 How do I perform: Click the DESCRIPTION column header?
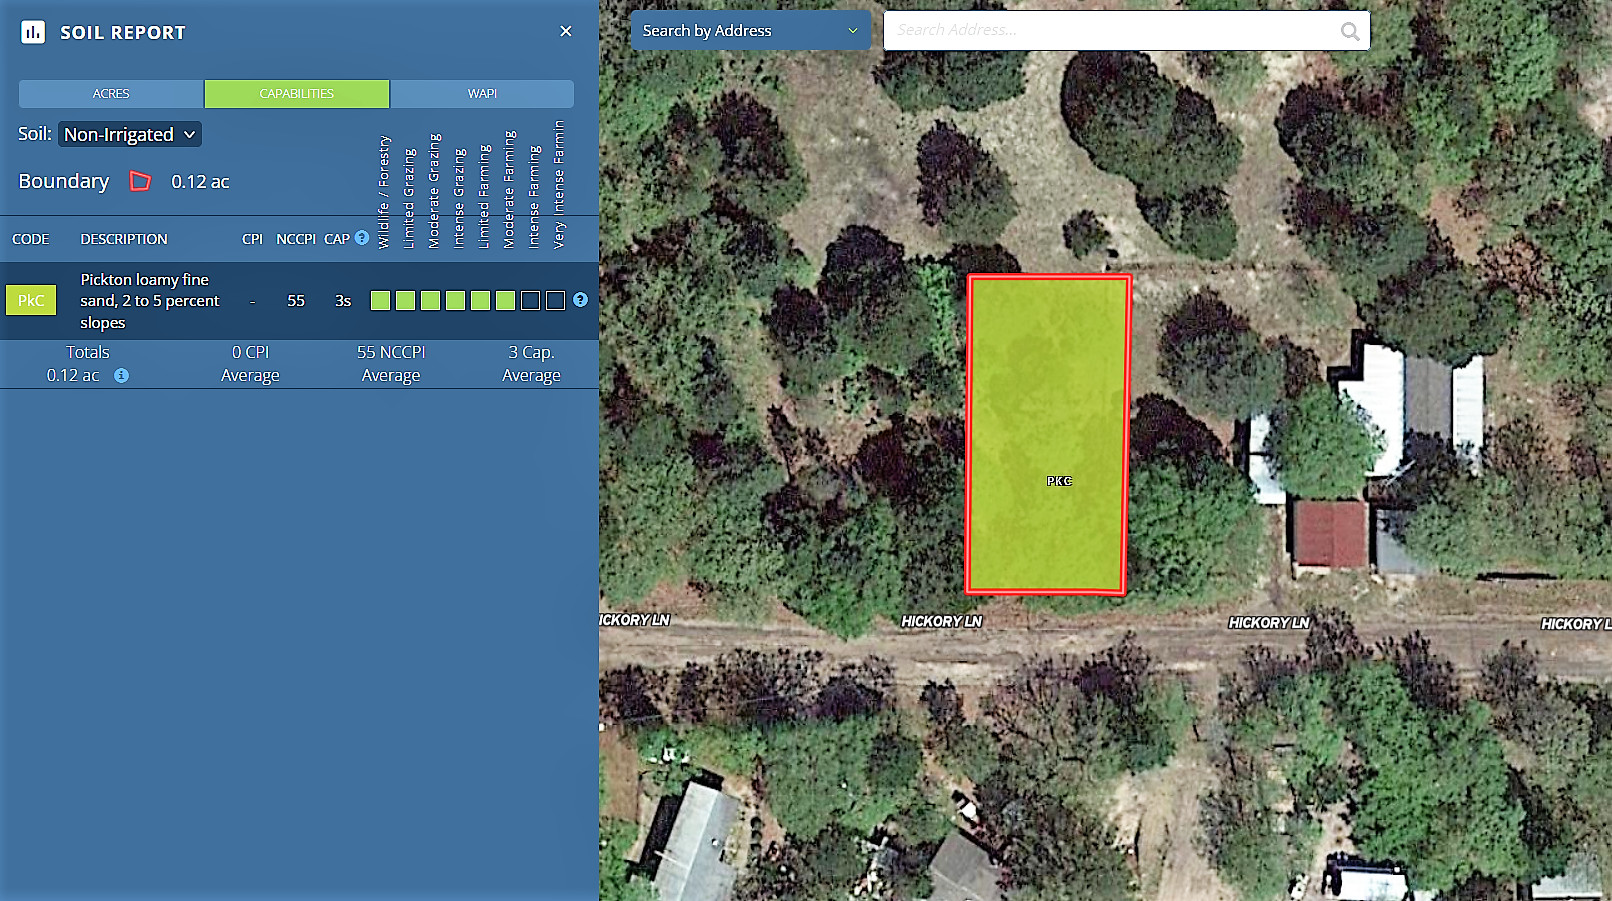coord(124,239)
